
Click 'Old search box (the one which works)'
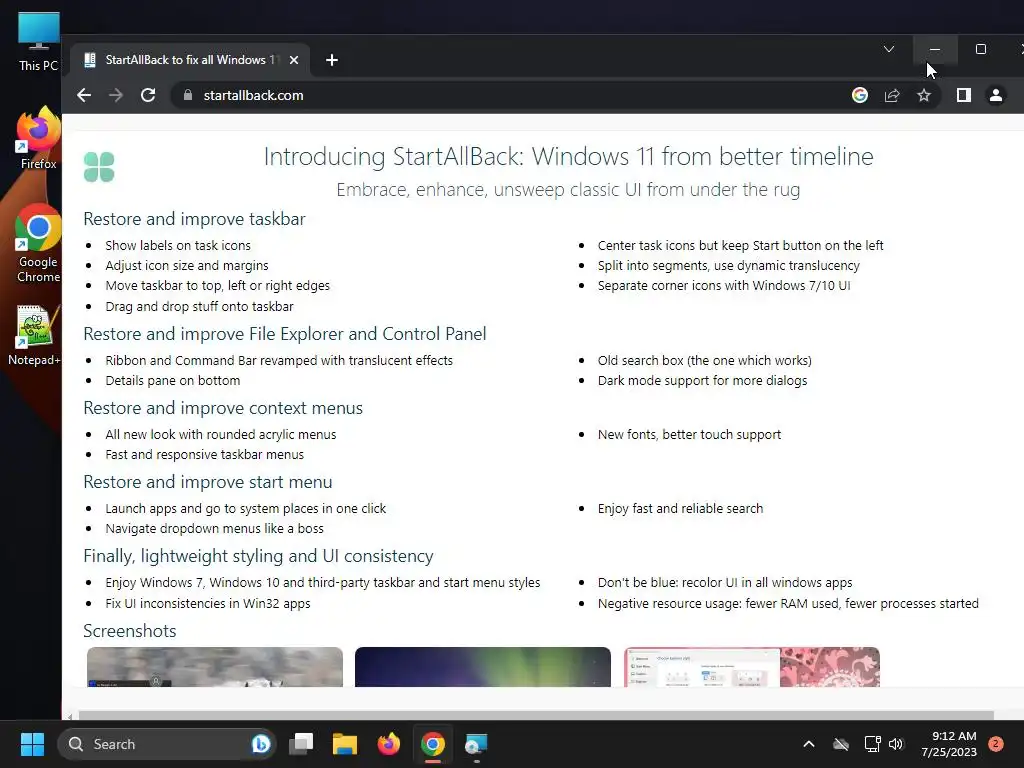705,360
